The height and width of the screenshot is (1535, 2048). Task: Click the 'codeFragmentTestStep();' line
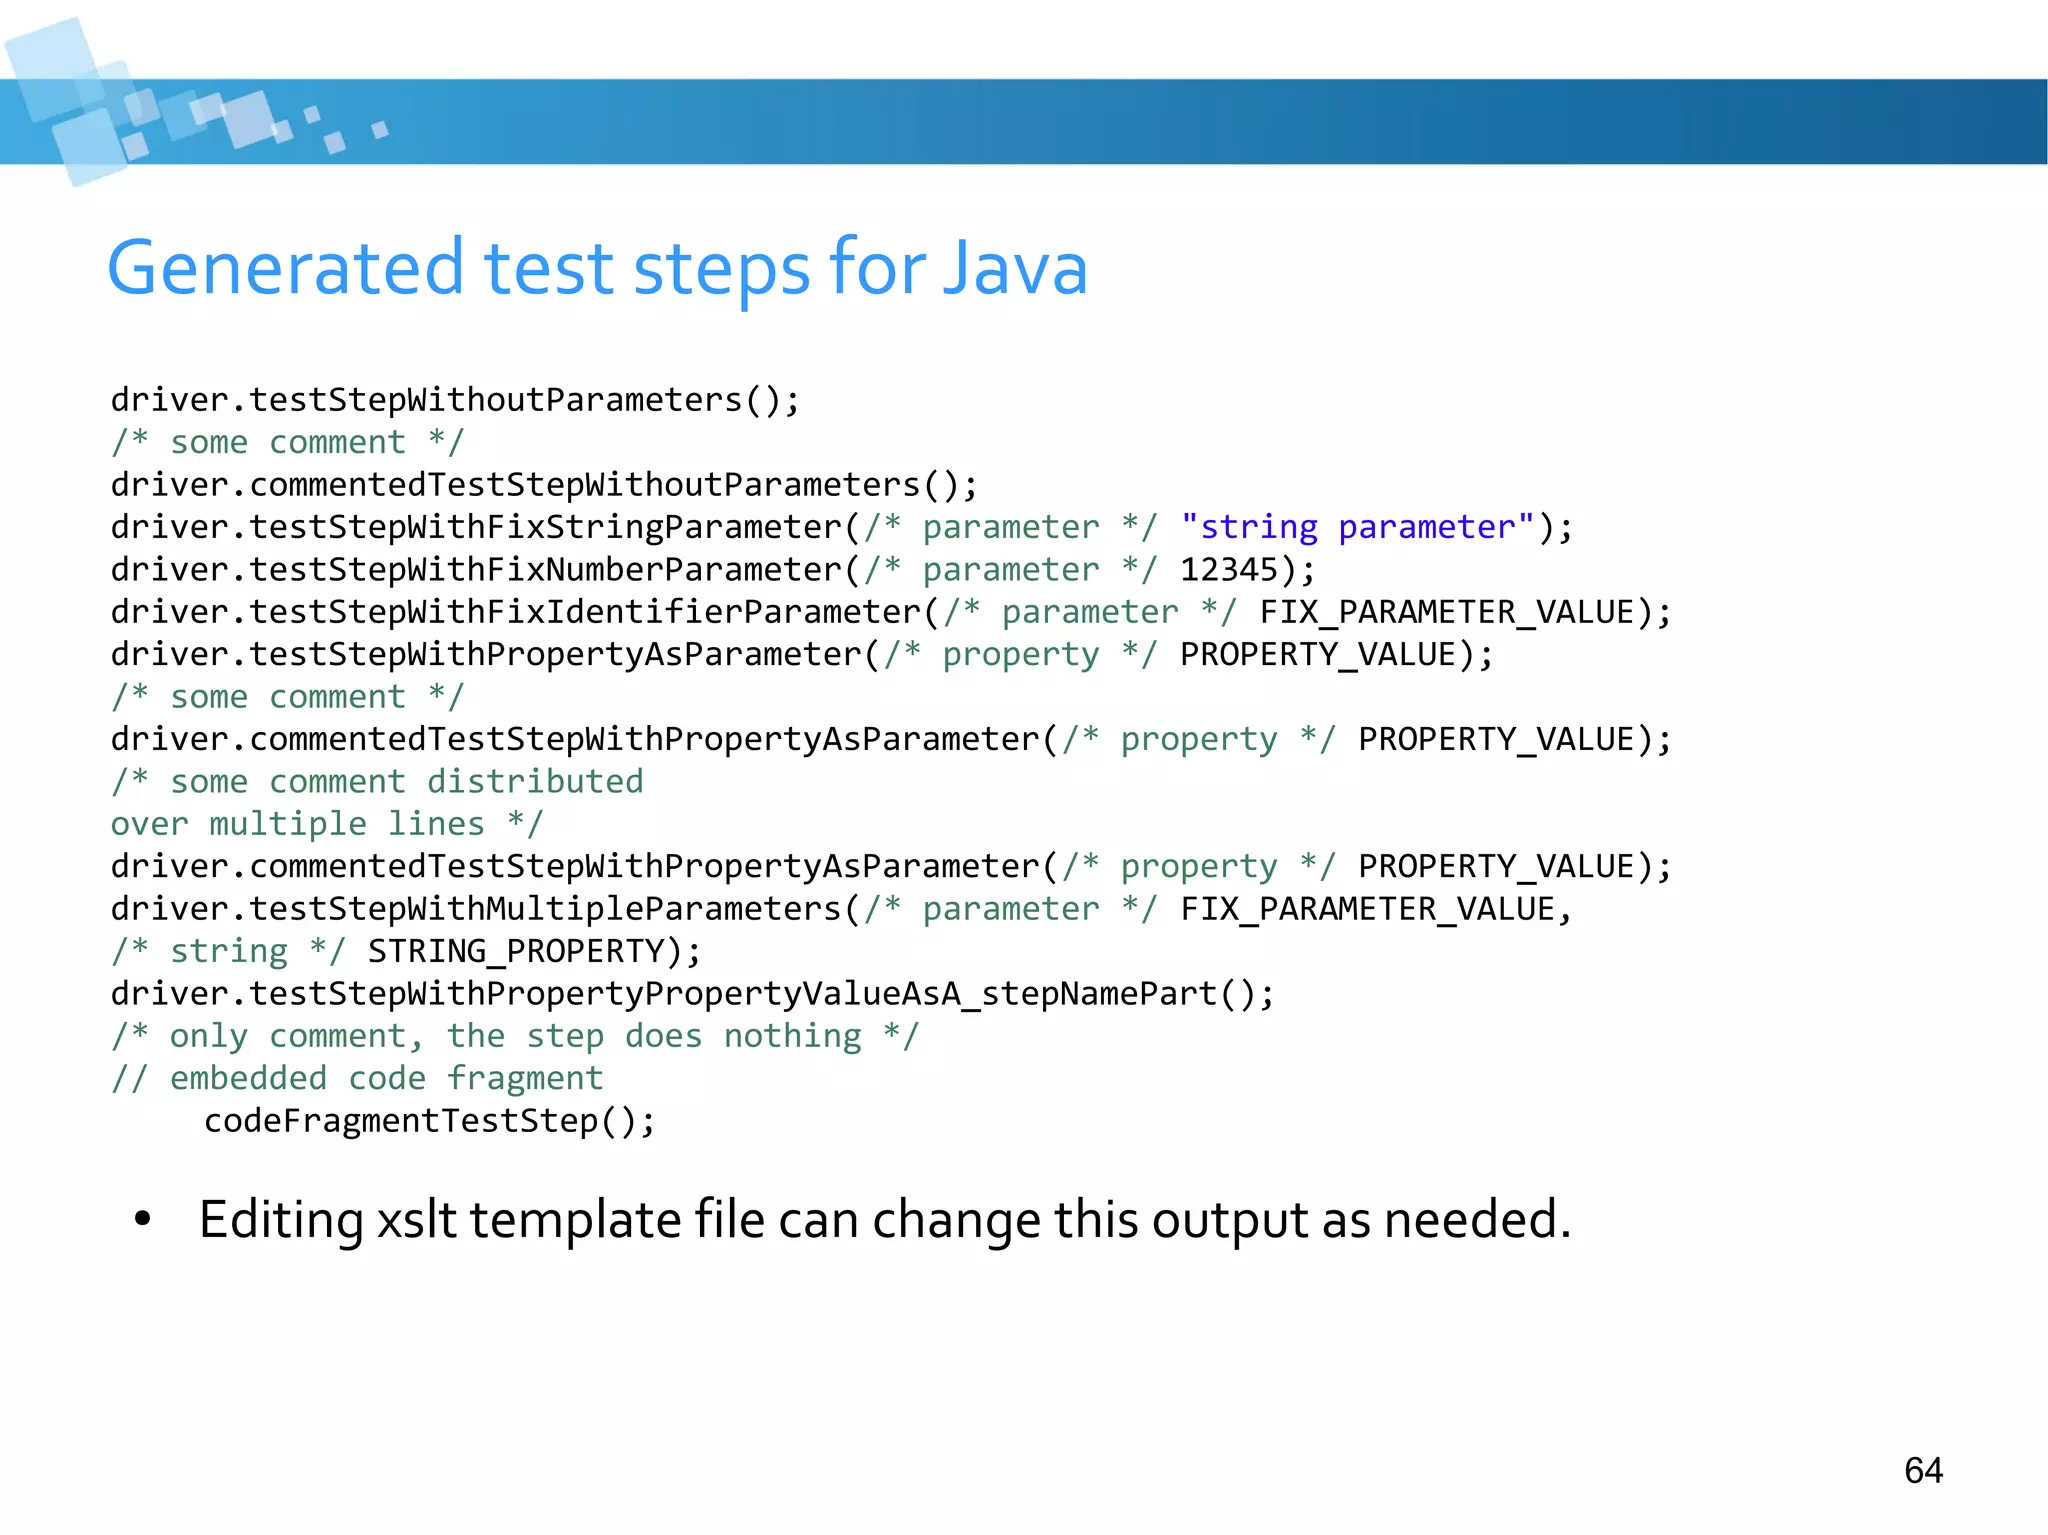(430, 1121)
